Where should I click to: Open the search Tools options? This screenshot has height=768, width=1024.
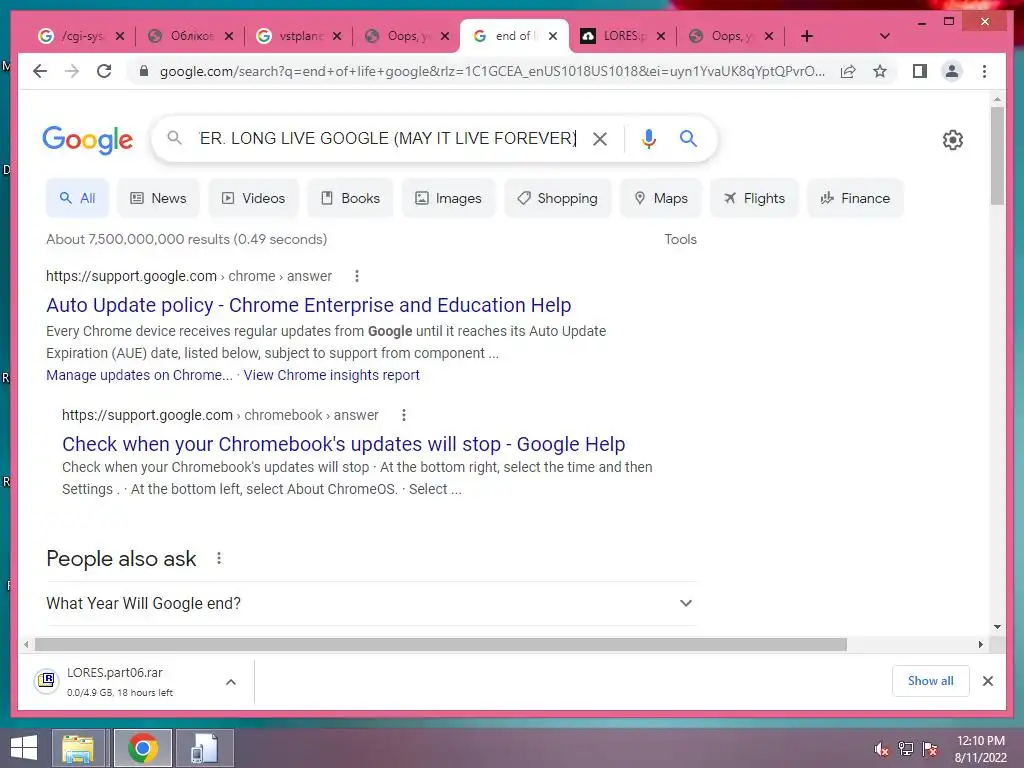[x=680, y=239]
